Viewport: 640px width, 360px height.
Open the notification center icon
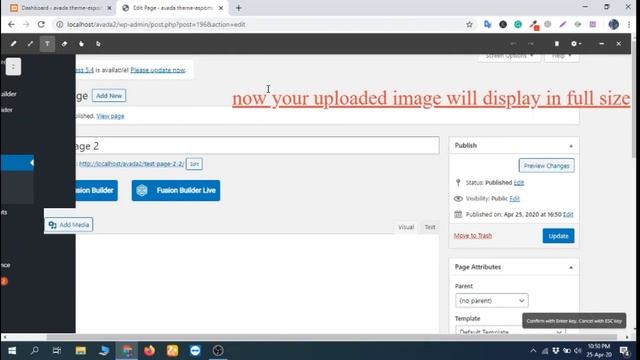click(624, 351)
